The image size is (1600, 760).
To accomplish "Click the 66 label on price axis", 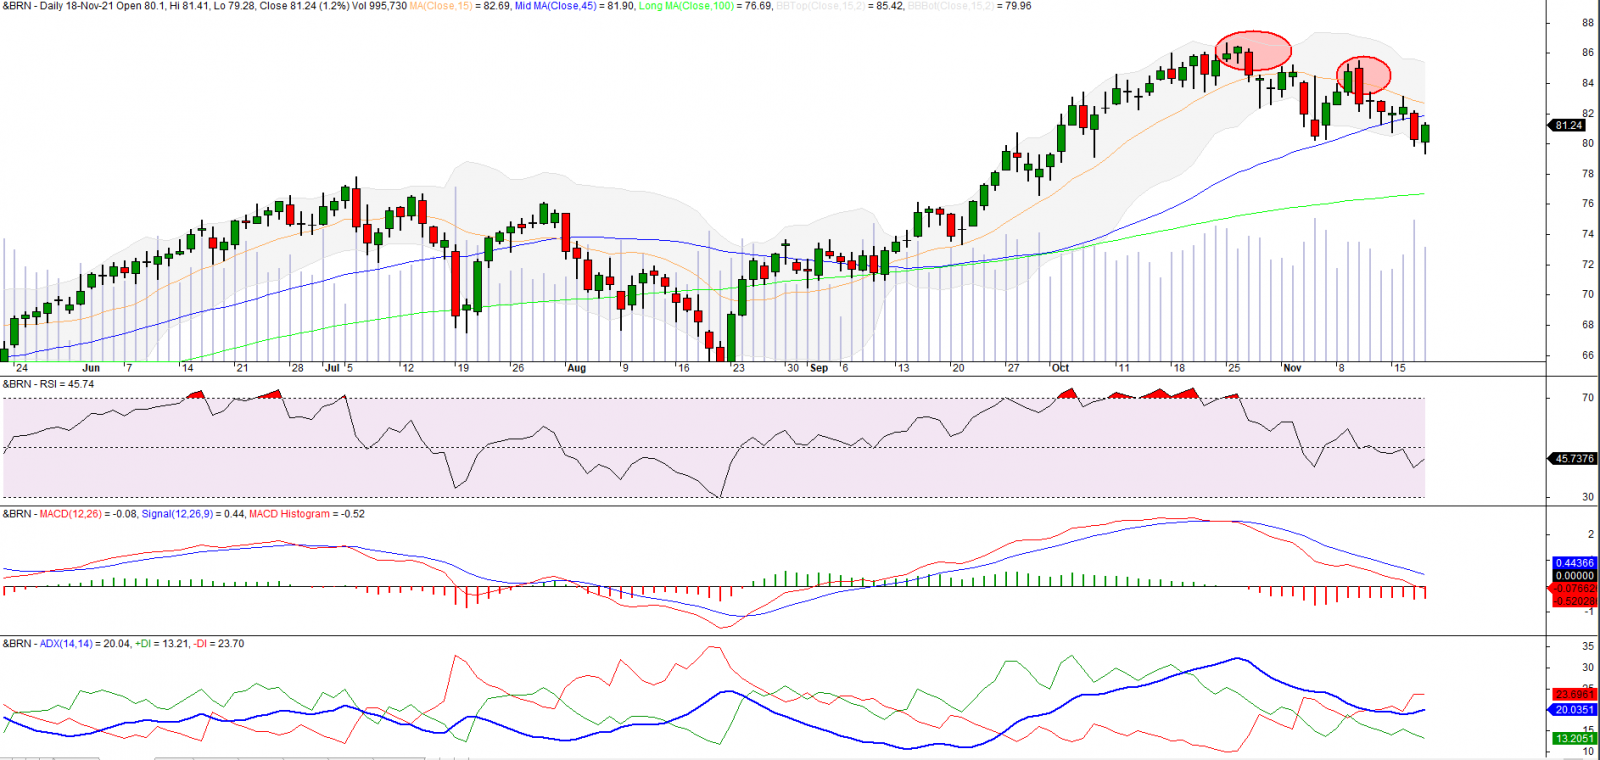I will click(x=1588, y=355).
